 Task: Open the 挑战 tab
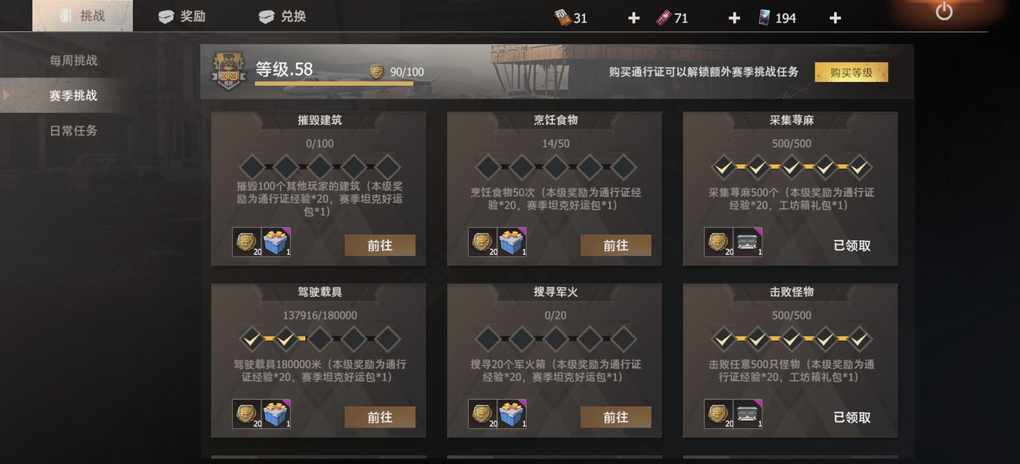click(83, 16)
